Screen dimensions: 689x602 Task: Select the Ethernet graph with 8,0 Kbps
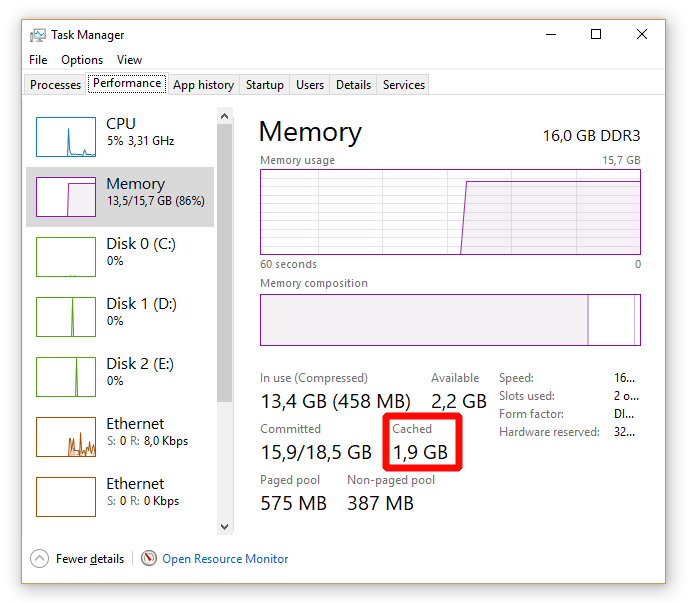point(66,437)
